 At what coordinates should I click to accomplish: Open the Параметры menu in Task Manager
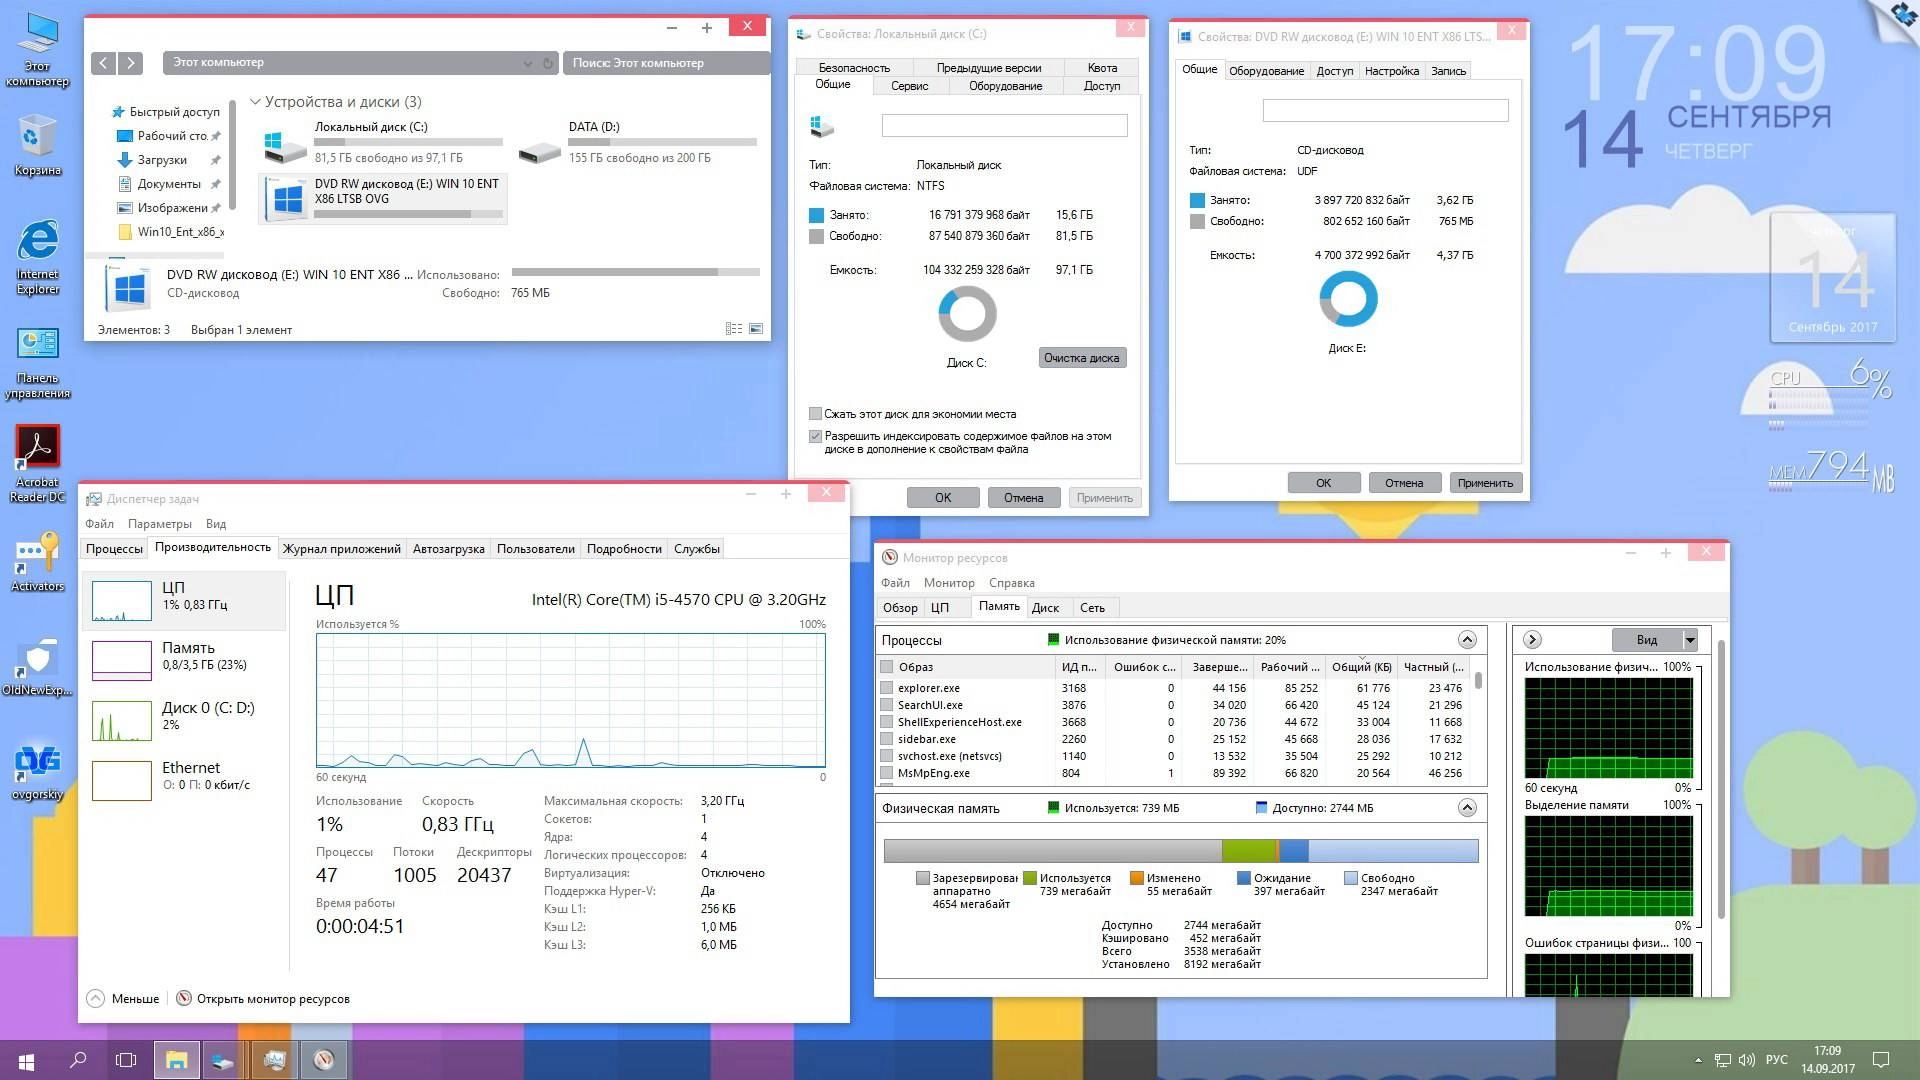[x=161, y=523]
